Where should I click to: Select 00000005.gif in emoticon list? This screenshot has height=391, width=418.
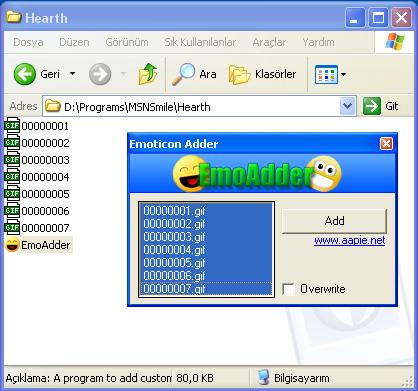click(206, 263)
